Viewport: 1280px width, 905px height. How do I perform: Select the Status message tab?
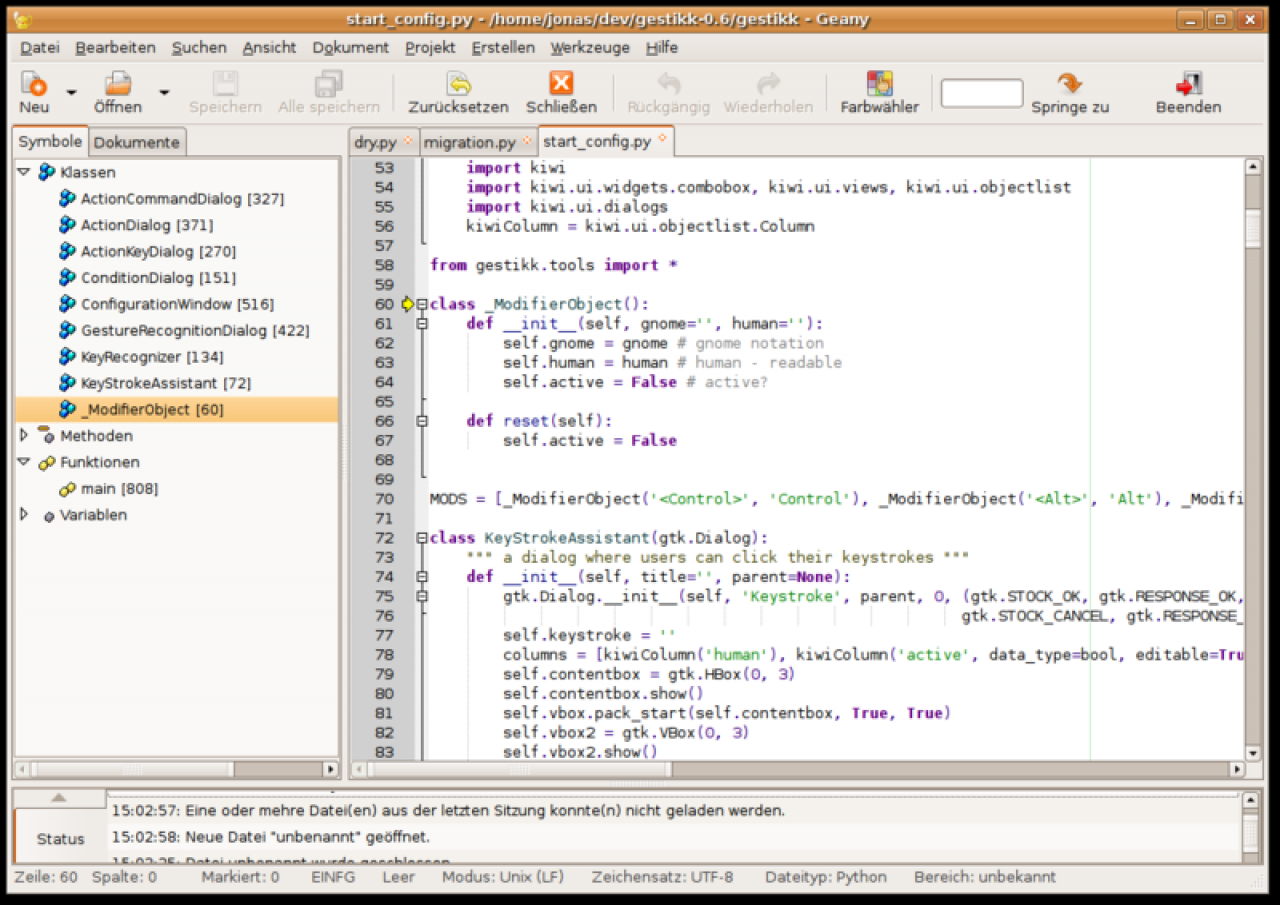coord(61,838)
